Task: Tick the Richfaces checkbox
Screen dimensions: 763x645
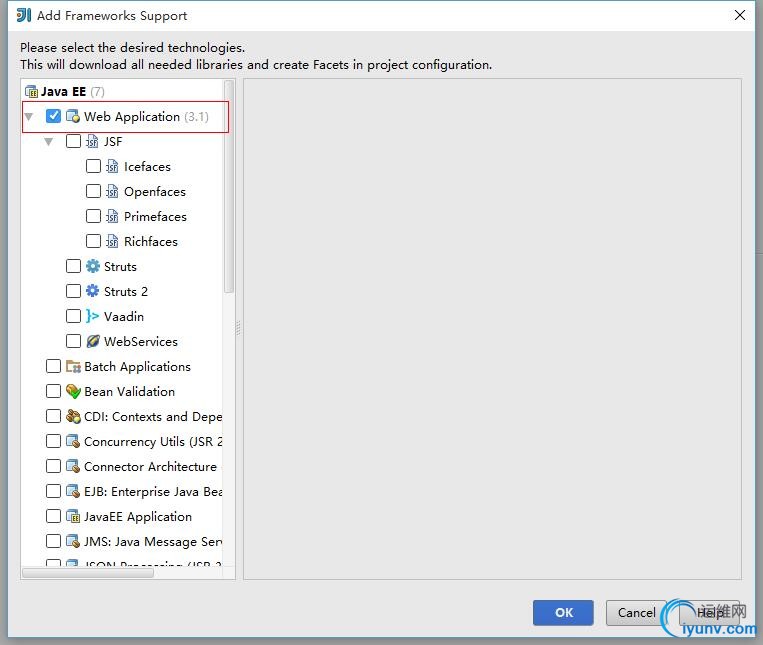Action: (x=93, y=241)
